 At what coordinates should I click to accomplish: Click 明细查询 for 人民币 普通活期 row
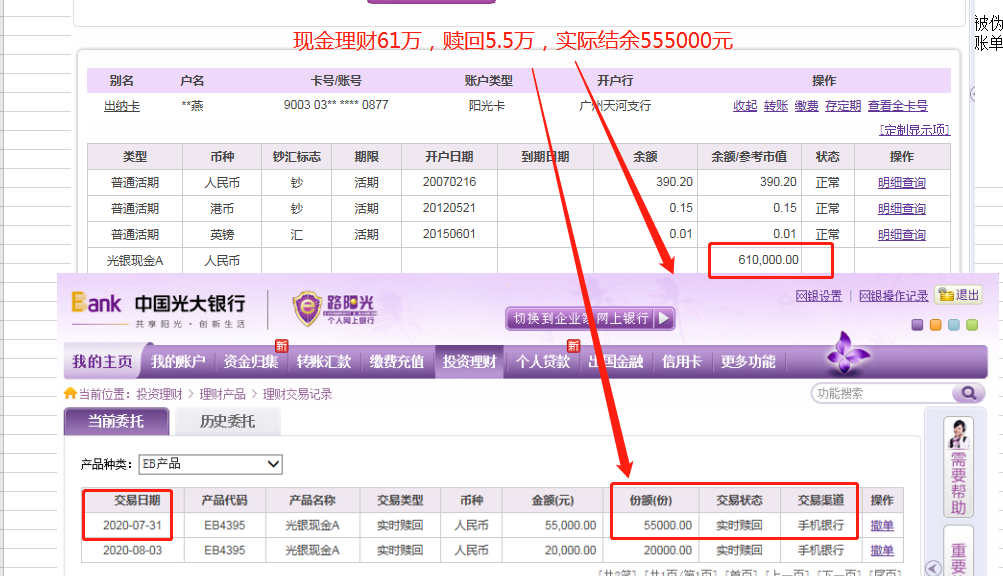click(902, 183)
